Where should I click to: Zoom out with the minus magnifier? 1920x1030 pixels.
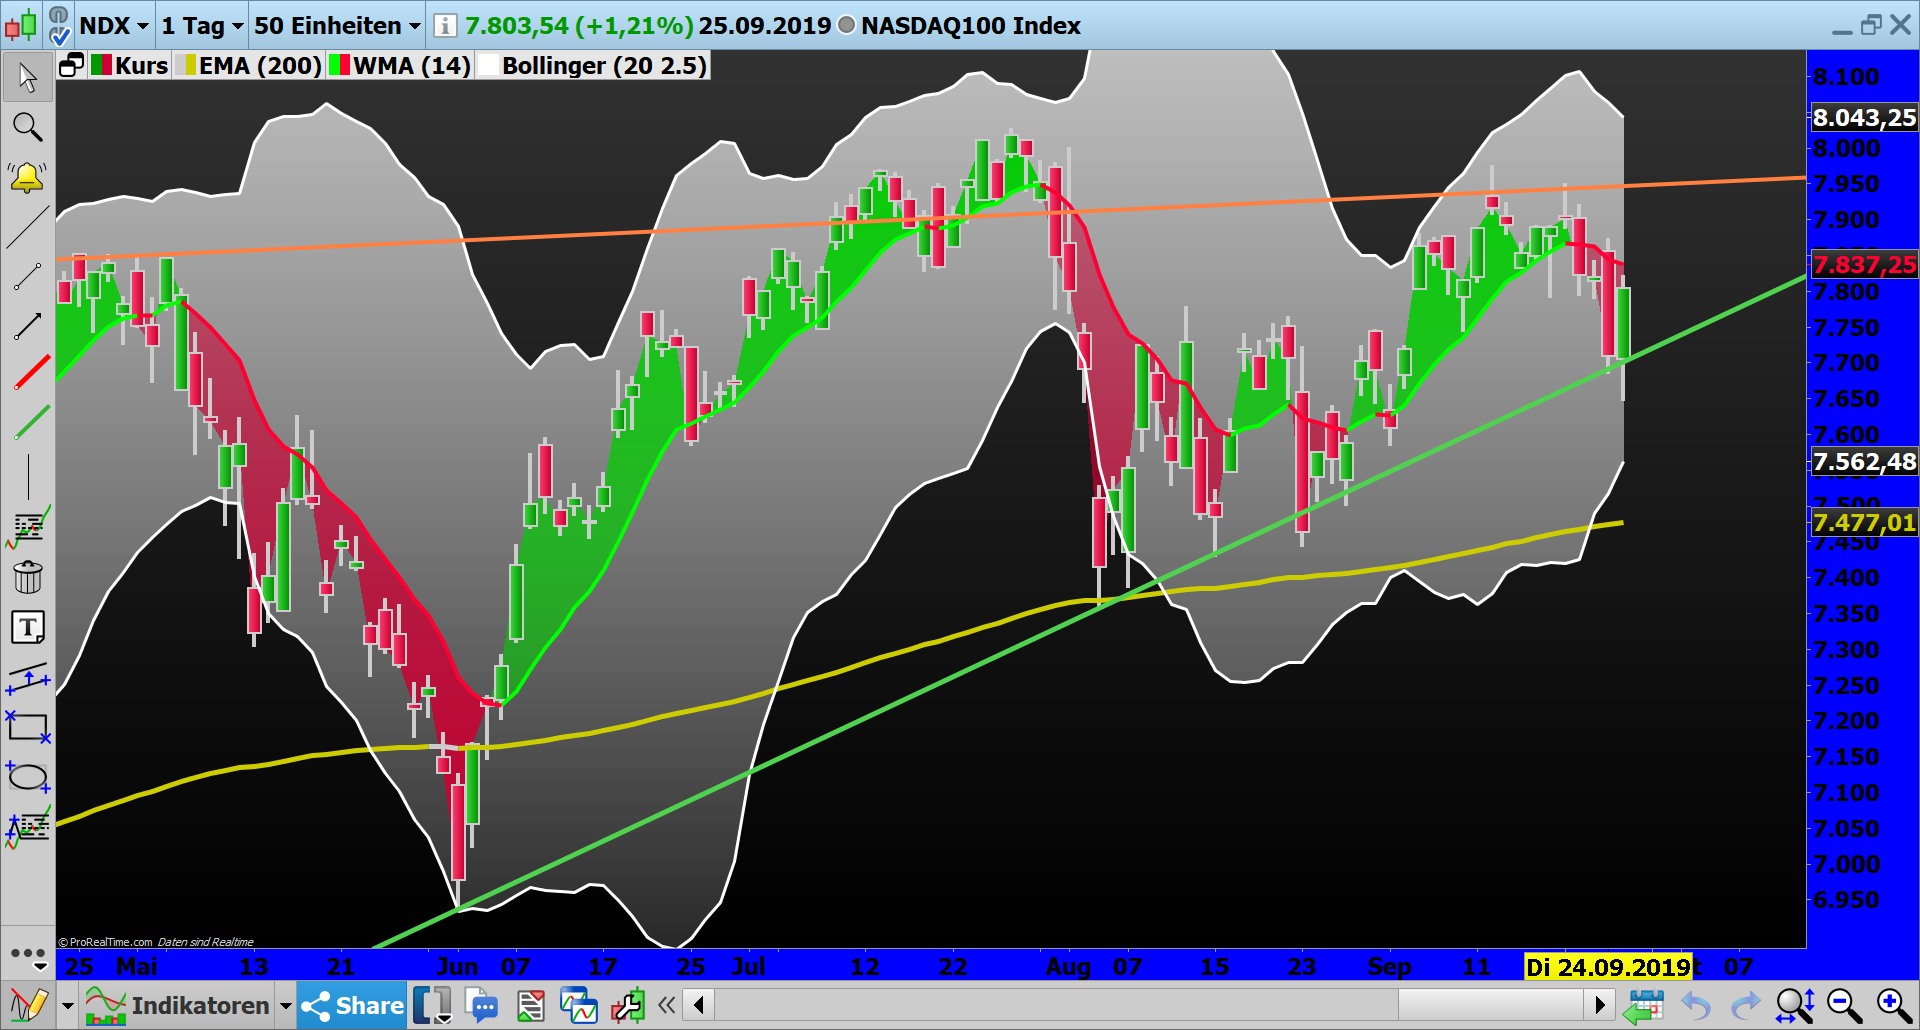(x=1844, y=1005)
